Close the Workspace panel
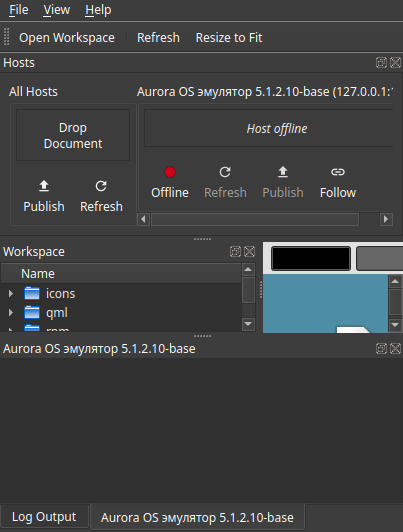Screen dimensions: 403x532 click(x=250, y=251)
